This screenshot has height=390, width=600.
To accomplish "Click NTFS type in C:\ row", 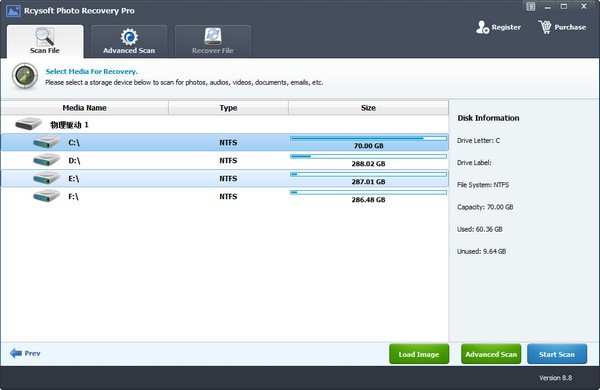I will tap(228, 143).
